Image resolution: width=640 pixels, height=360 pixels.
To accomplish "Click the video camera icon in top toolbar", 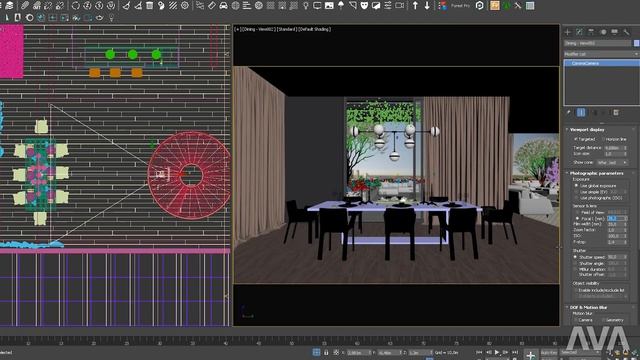I will [400, 6].
